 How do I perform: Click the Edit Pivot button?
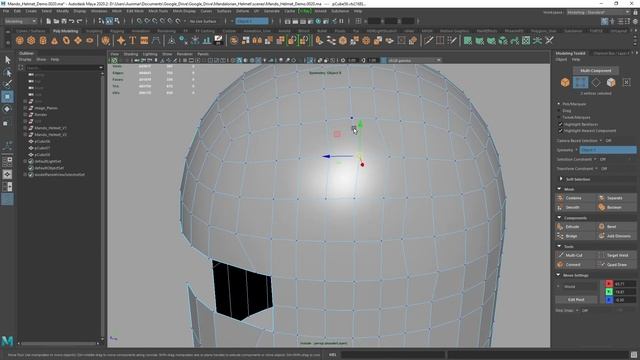576,300
